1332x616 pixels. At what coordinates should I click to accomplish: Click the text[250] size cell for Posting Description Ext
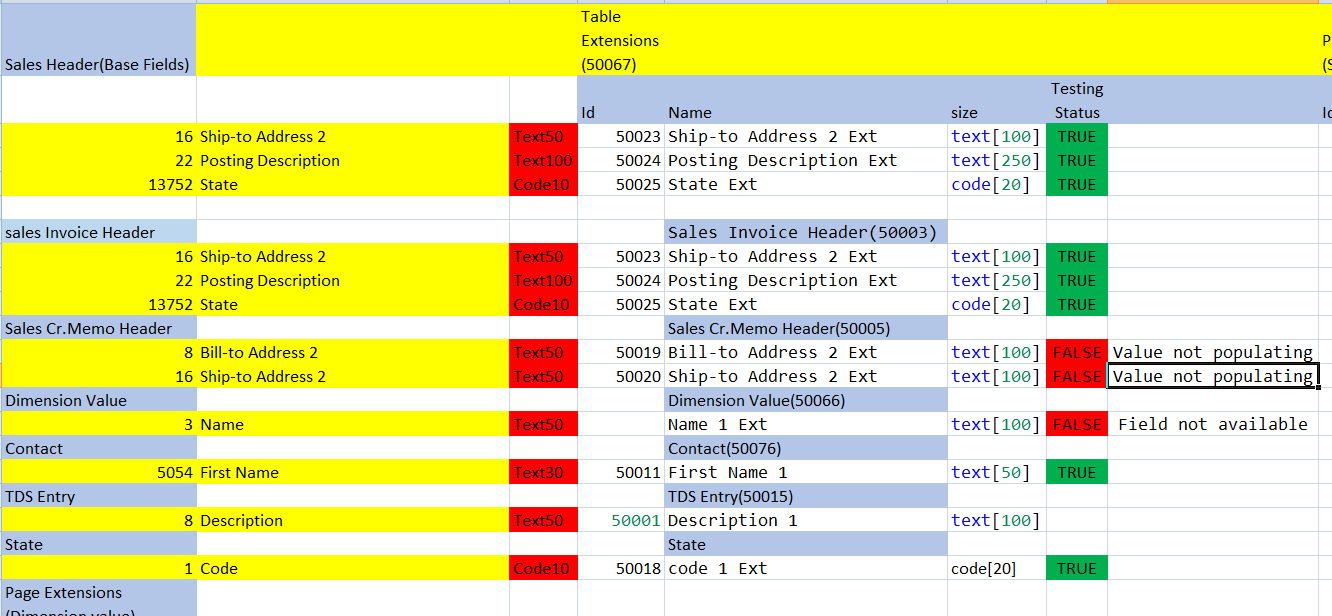(994, 160)
